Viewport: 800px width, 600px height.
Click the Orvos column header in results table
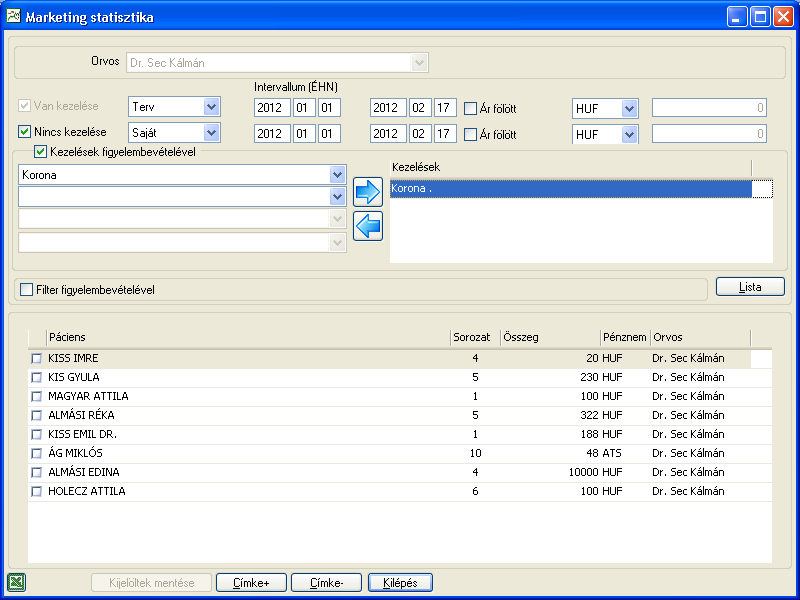click(x=701, y=337)
